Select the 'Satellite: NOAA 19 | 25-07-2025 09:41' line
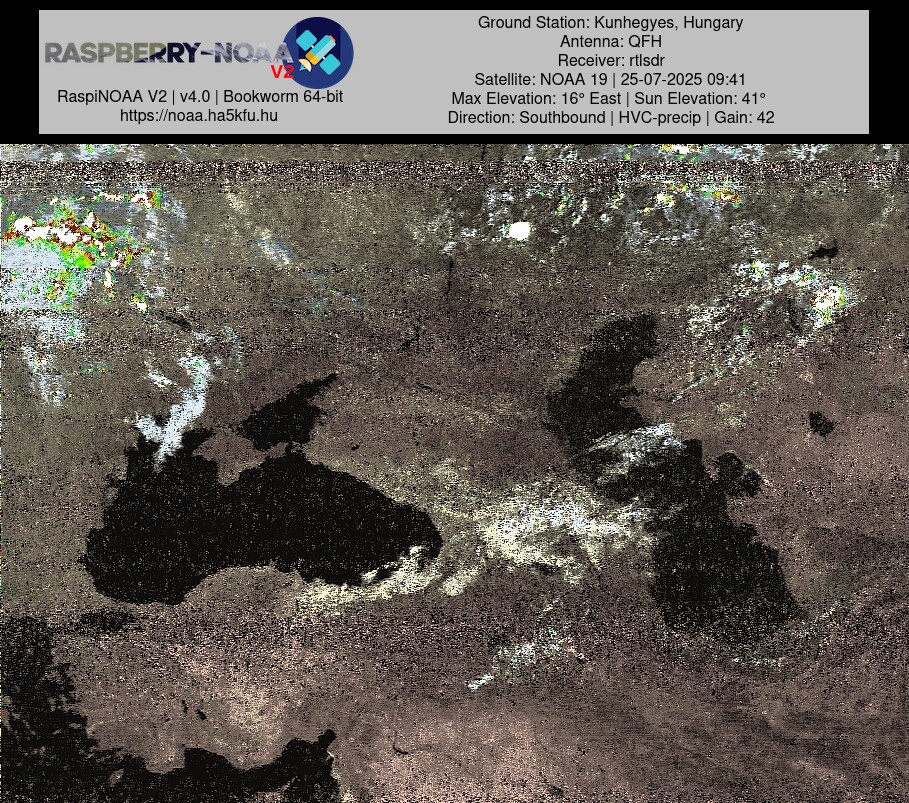The height and width of the screenshot is (803, 909). click(x=610, y=79)
